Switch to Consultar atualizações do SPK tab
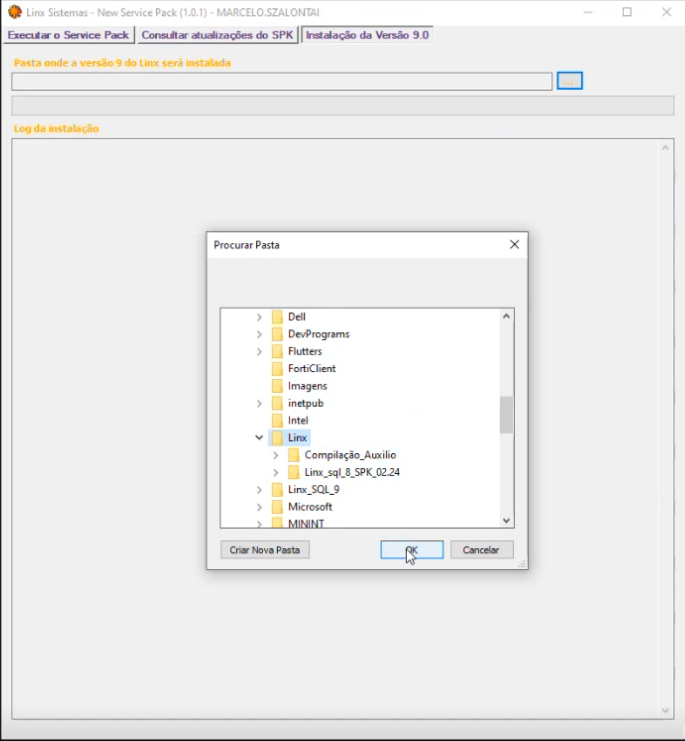 point(217,35)
